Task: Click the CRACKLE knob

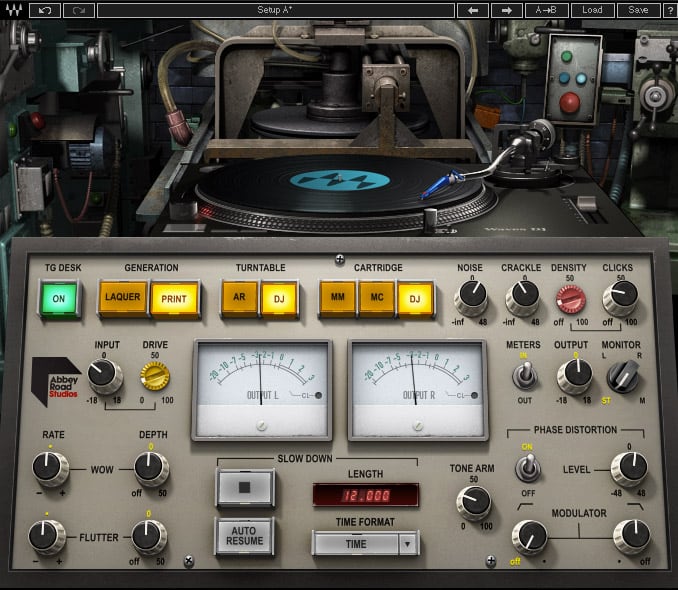Action: tap(523, 297)
